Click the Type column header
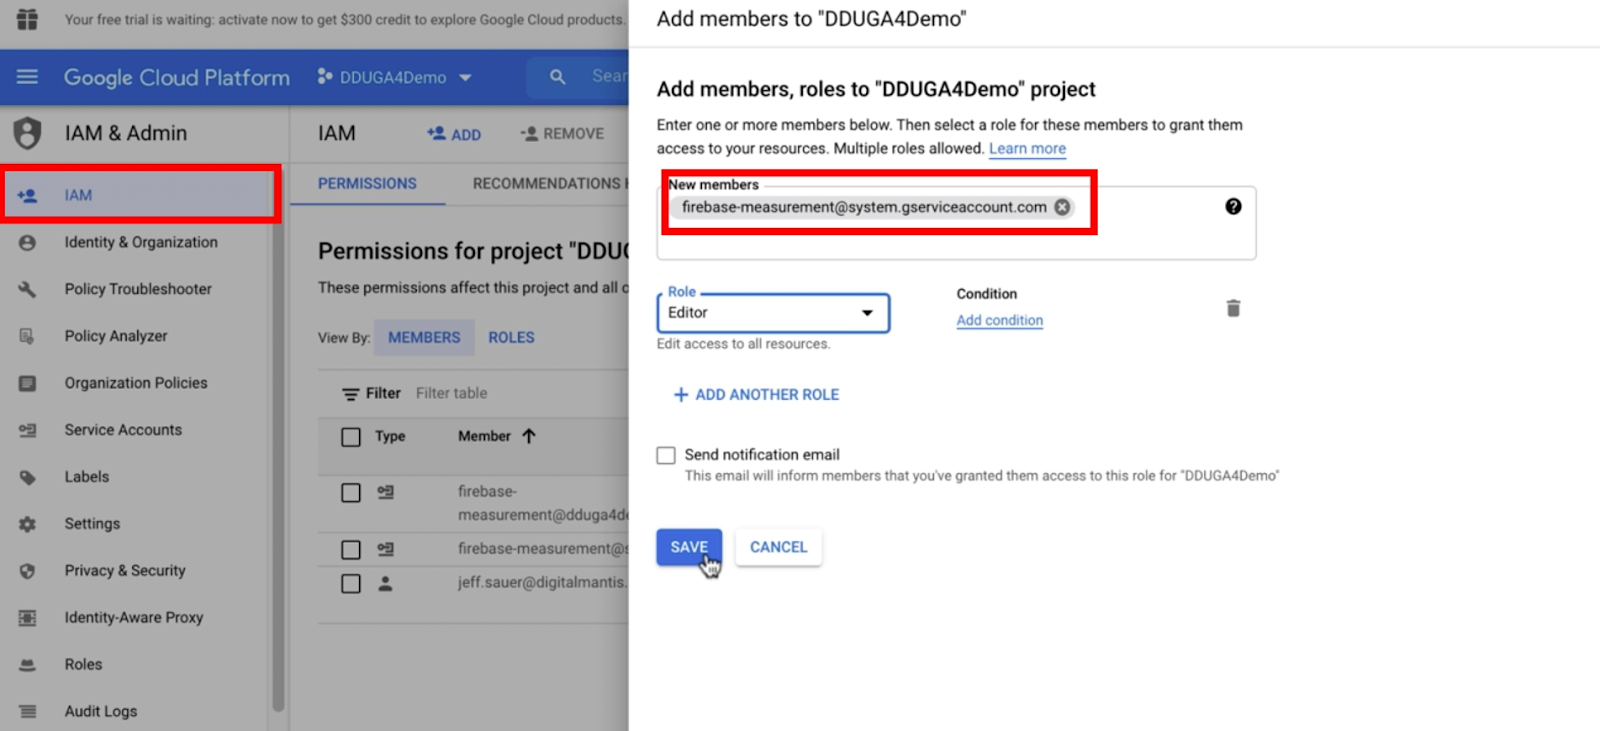Image resolution: width=1600 pixels, height=731 pixels. point(390,437)
